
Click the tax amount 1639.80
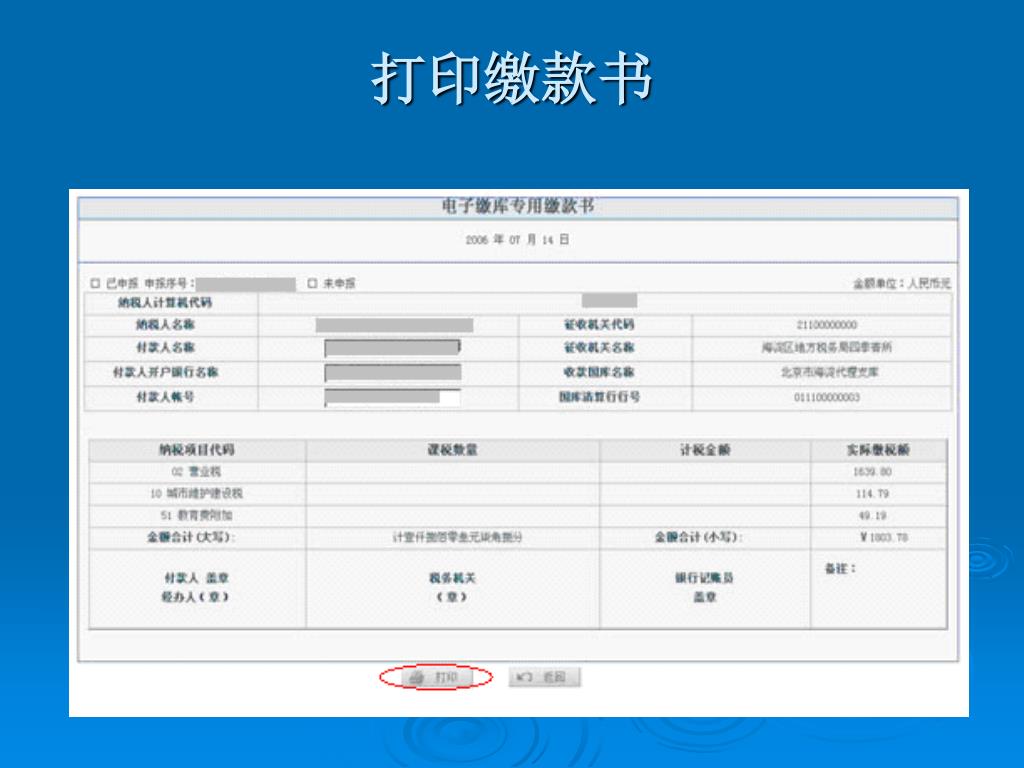(x=872, y=472)
